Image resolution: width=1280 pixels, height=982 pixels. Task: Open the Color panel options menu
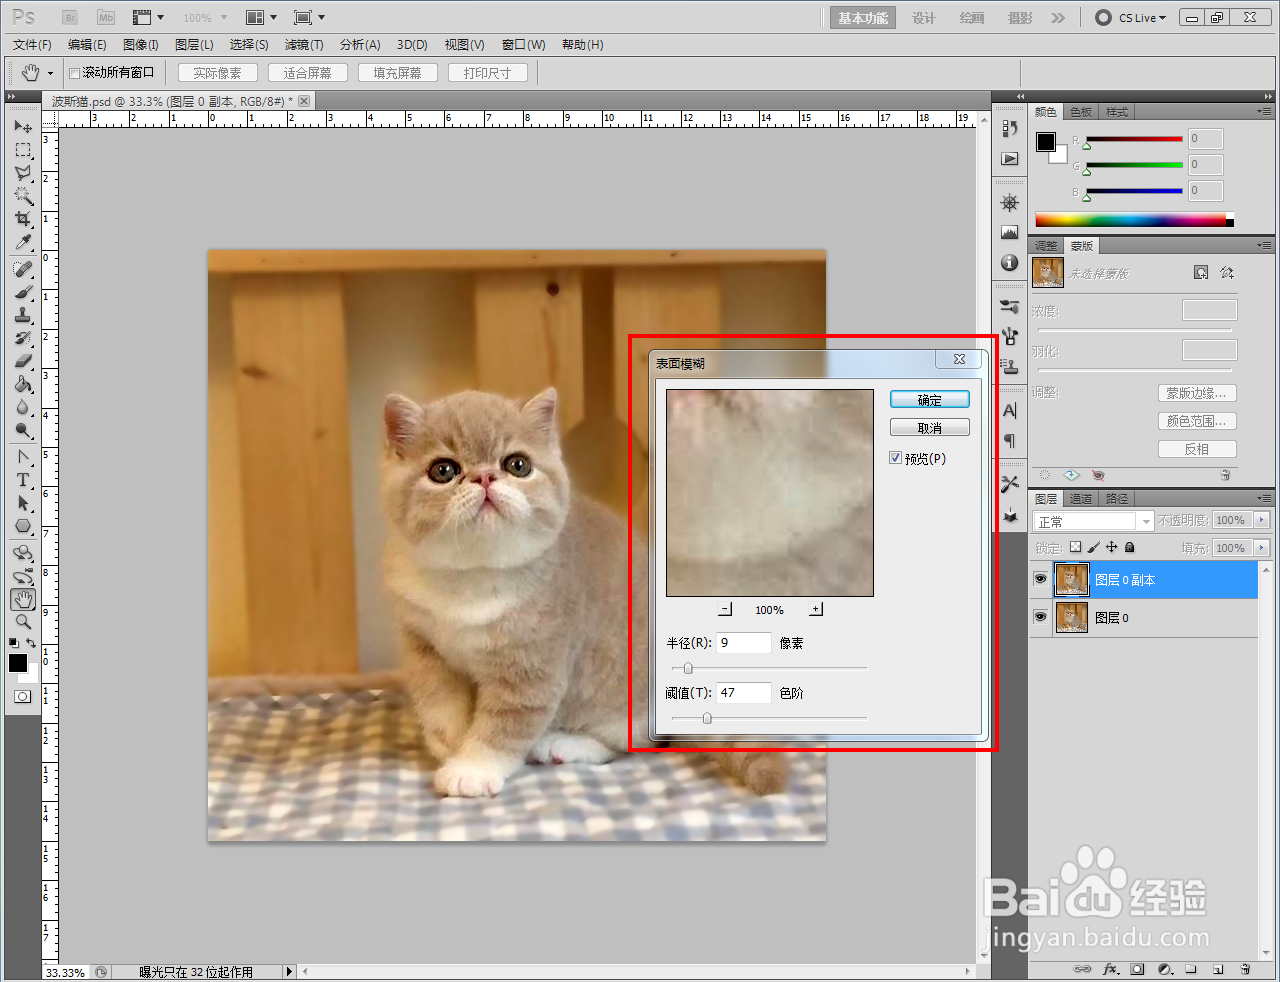point(1265,111)
